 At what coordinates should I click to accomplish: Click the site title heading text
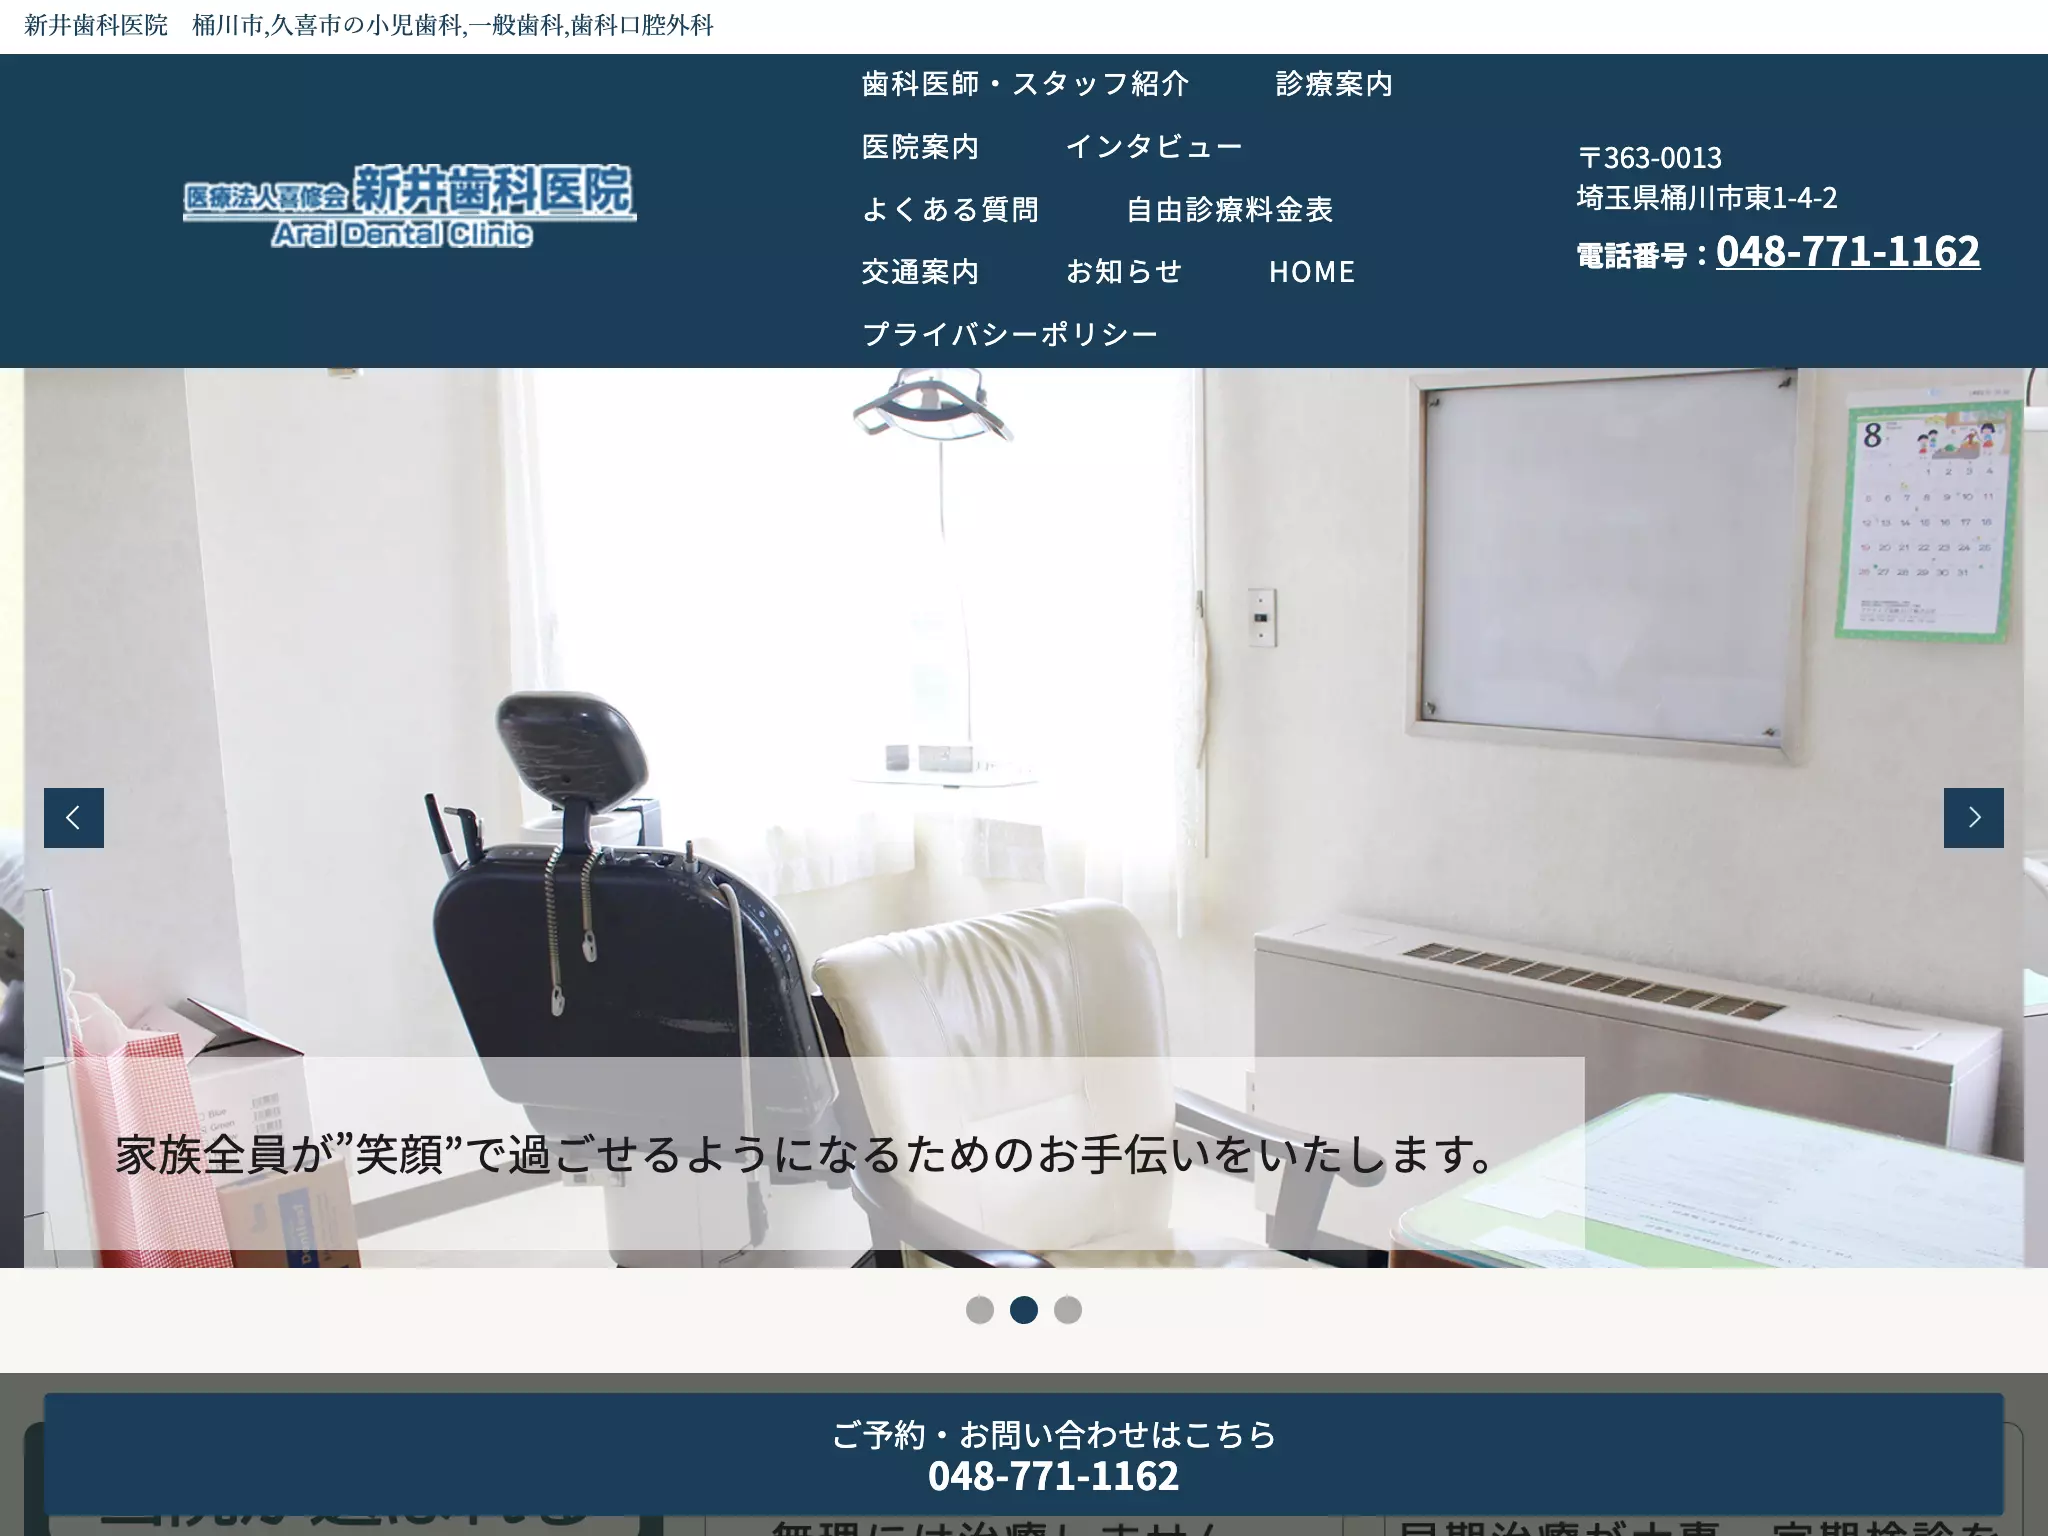tap(369, 26)
